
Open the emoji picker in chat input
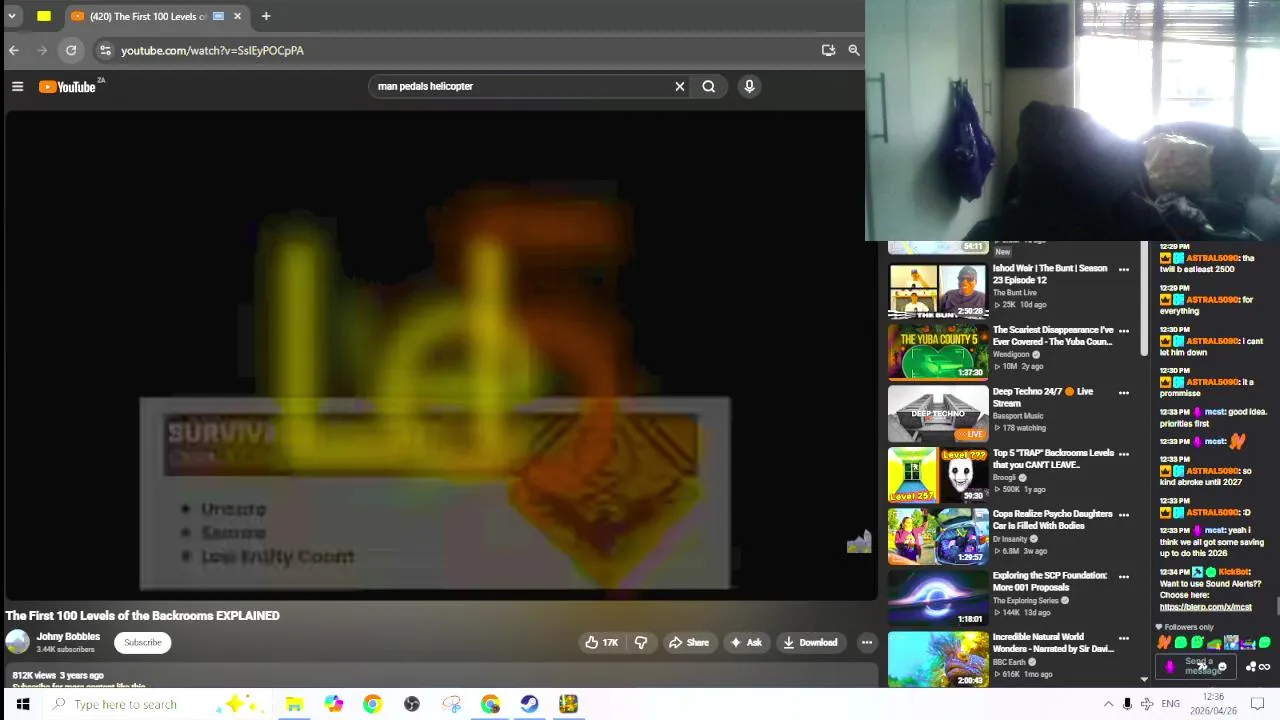(1222, 667)
